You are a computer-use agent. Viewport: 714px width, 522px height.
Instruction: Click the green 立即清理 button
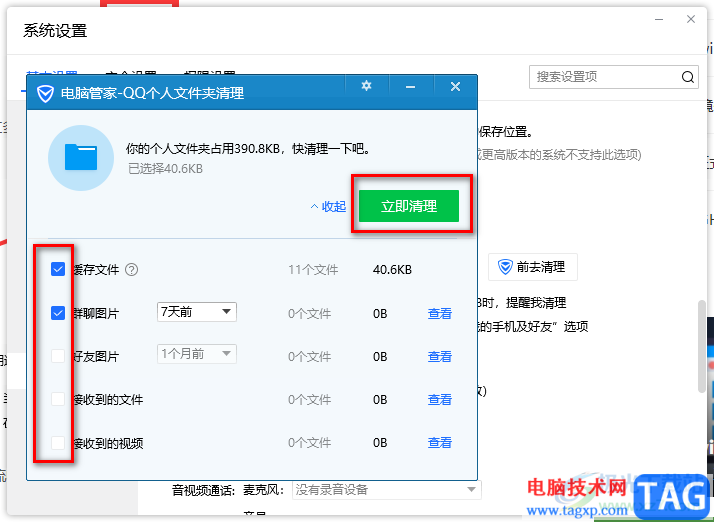(x=409, y=206)
